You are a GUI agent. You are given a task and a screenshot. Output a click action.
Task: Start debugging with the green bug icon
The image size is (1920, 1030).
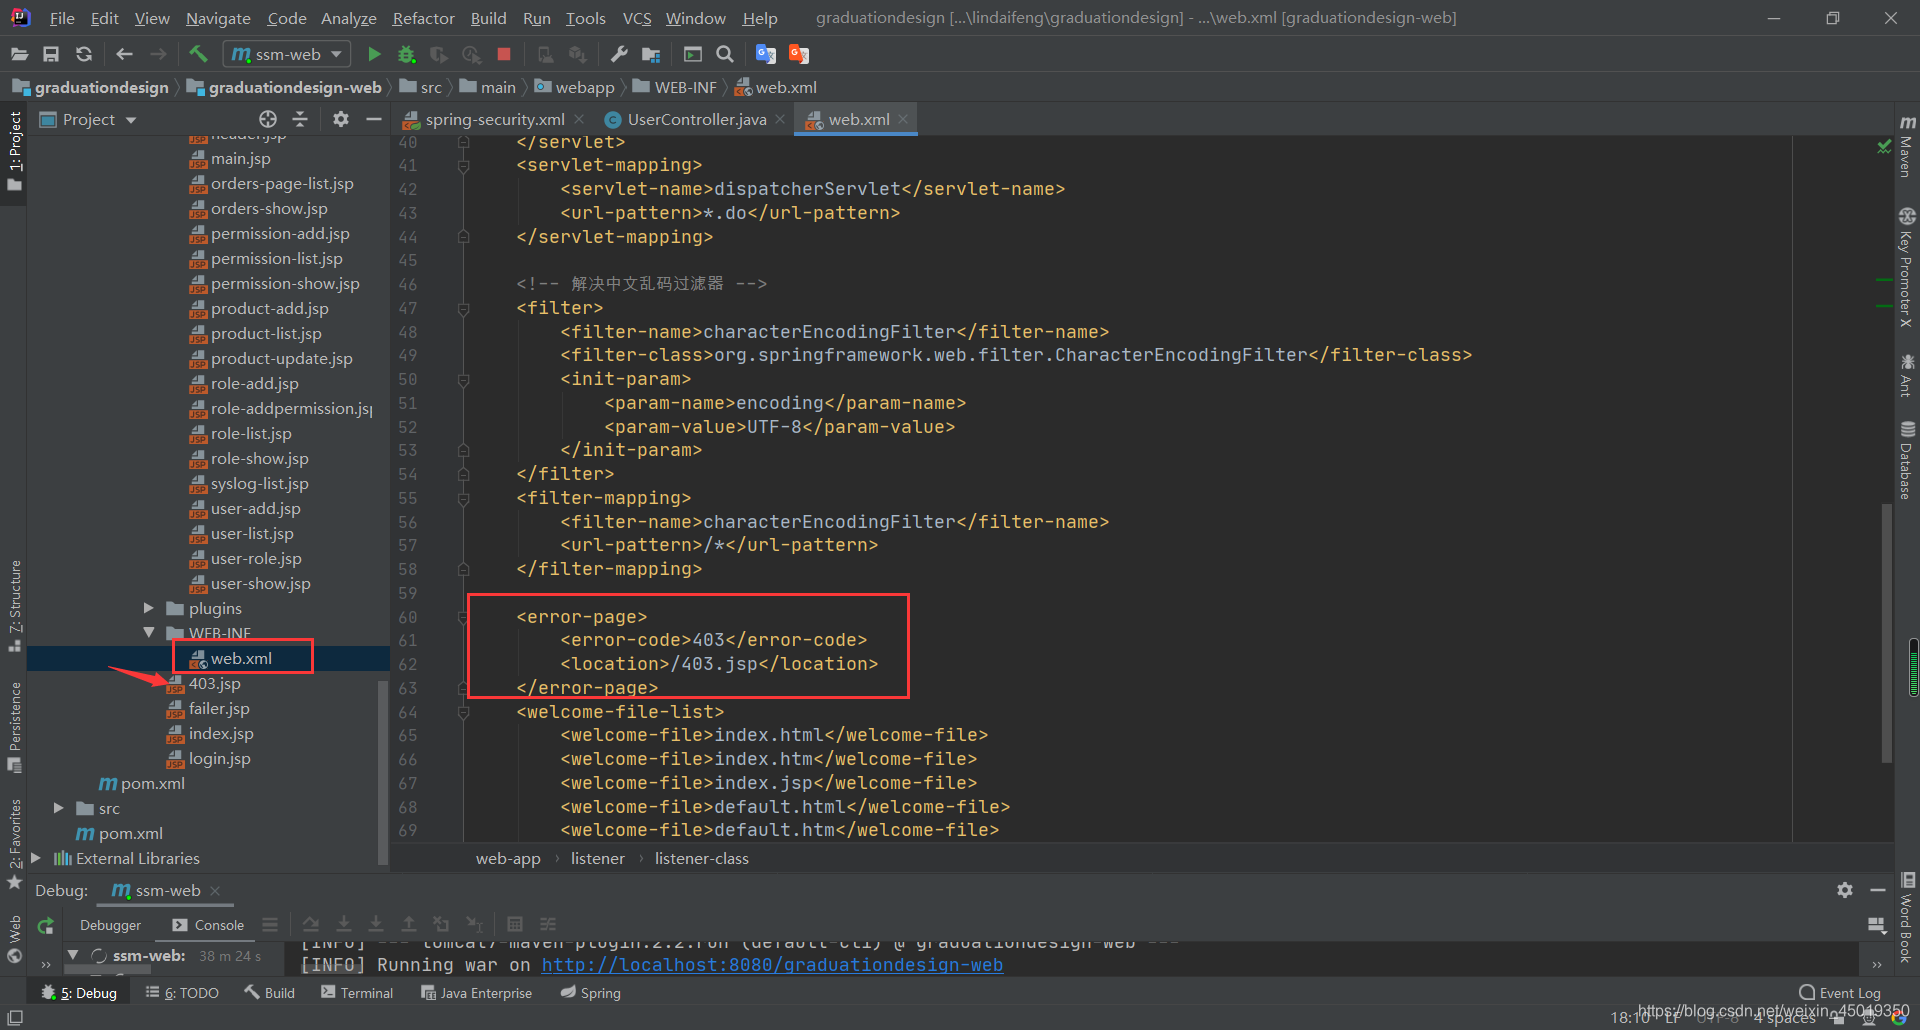coord(406,54)
